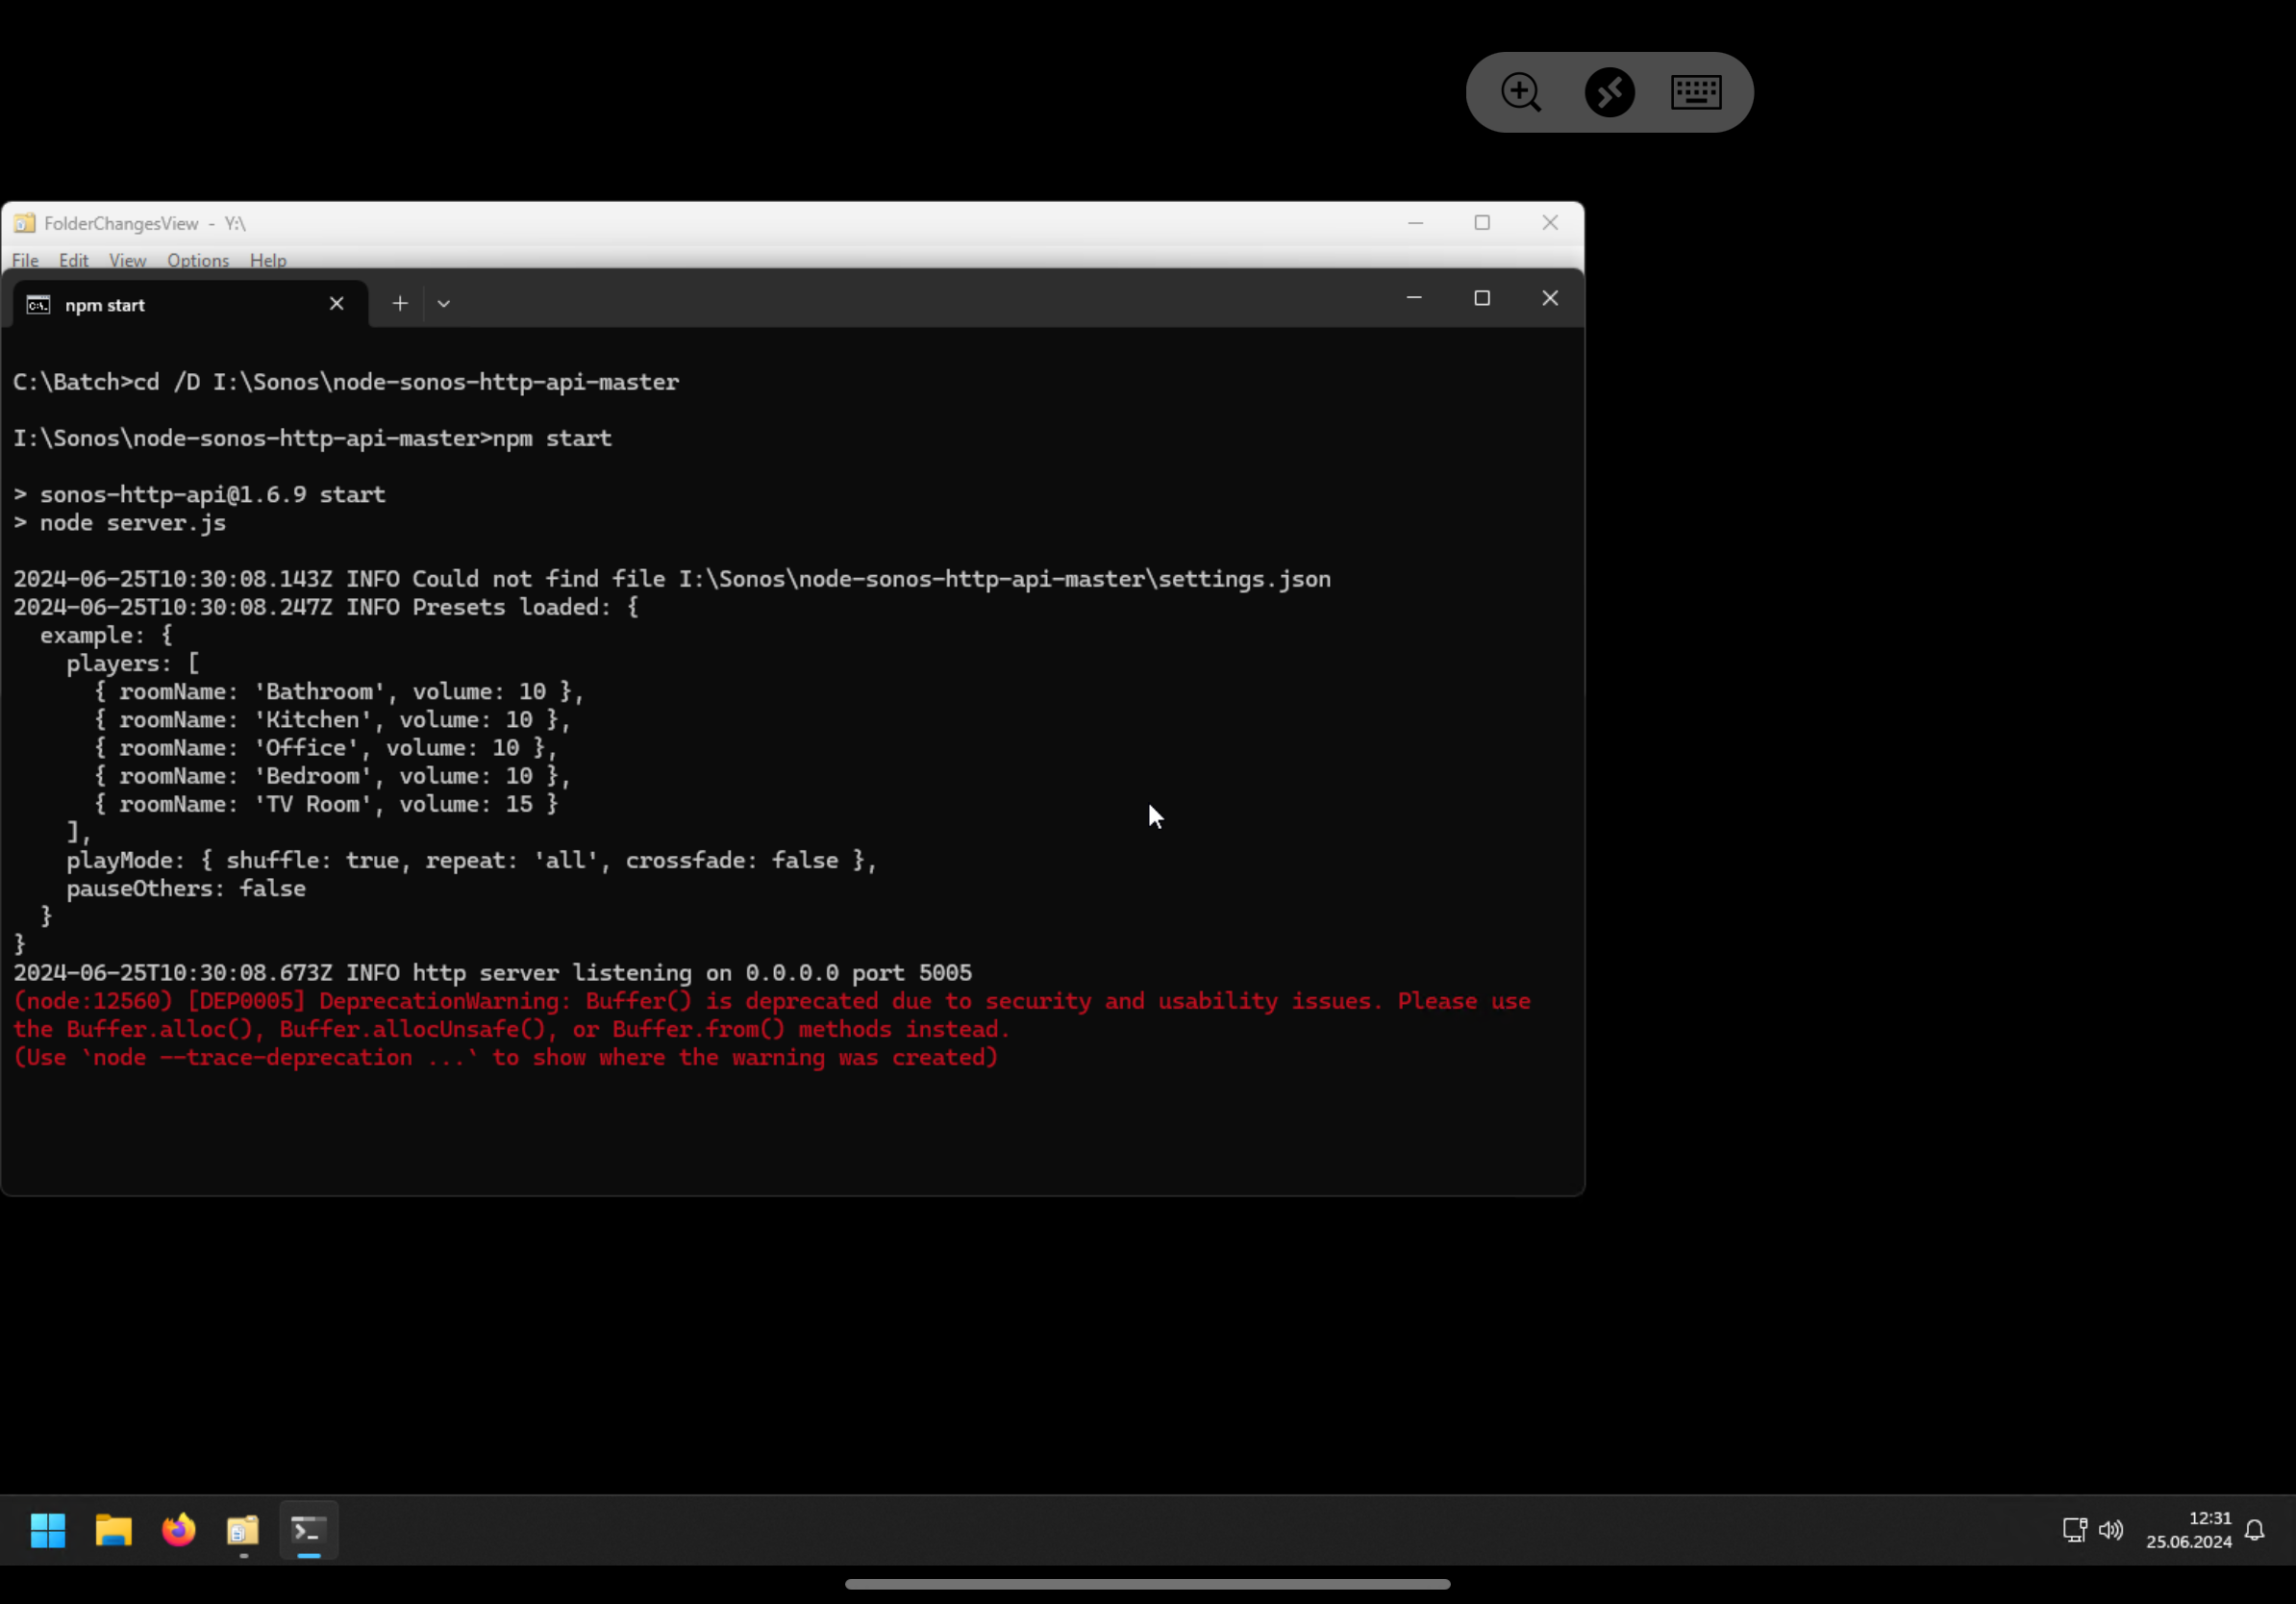The width and height of the screenshot is (2296, 1604).
Task: Click the remote desktop connection icon
Action: pyautogui.click(x=1609, y=92)
